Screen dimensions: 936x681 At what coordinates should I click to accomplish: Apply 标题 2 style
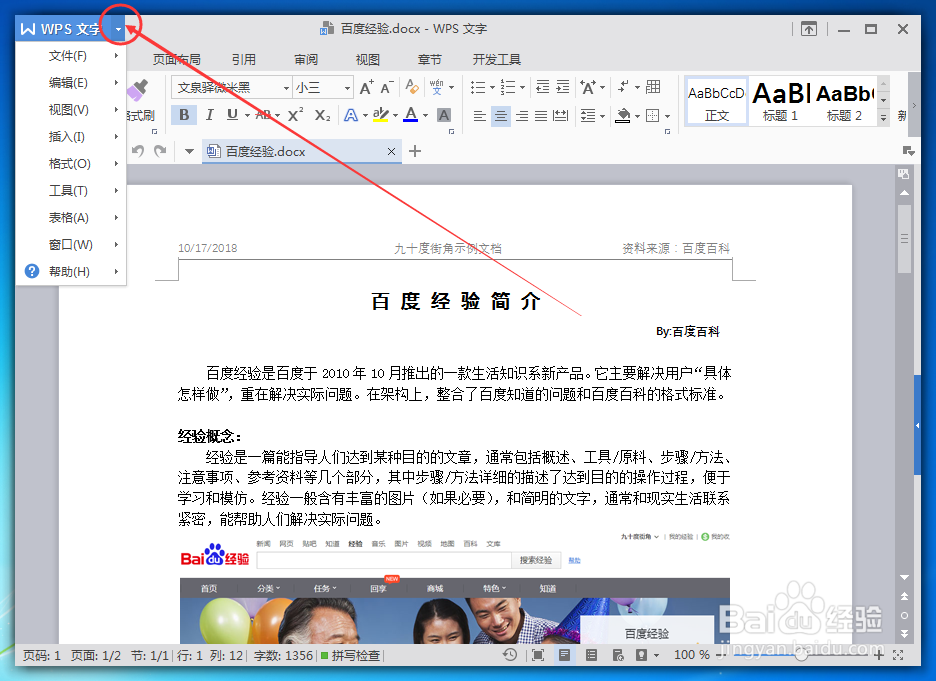coord(844,101)
